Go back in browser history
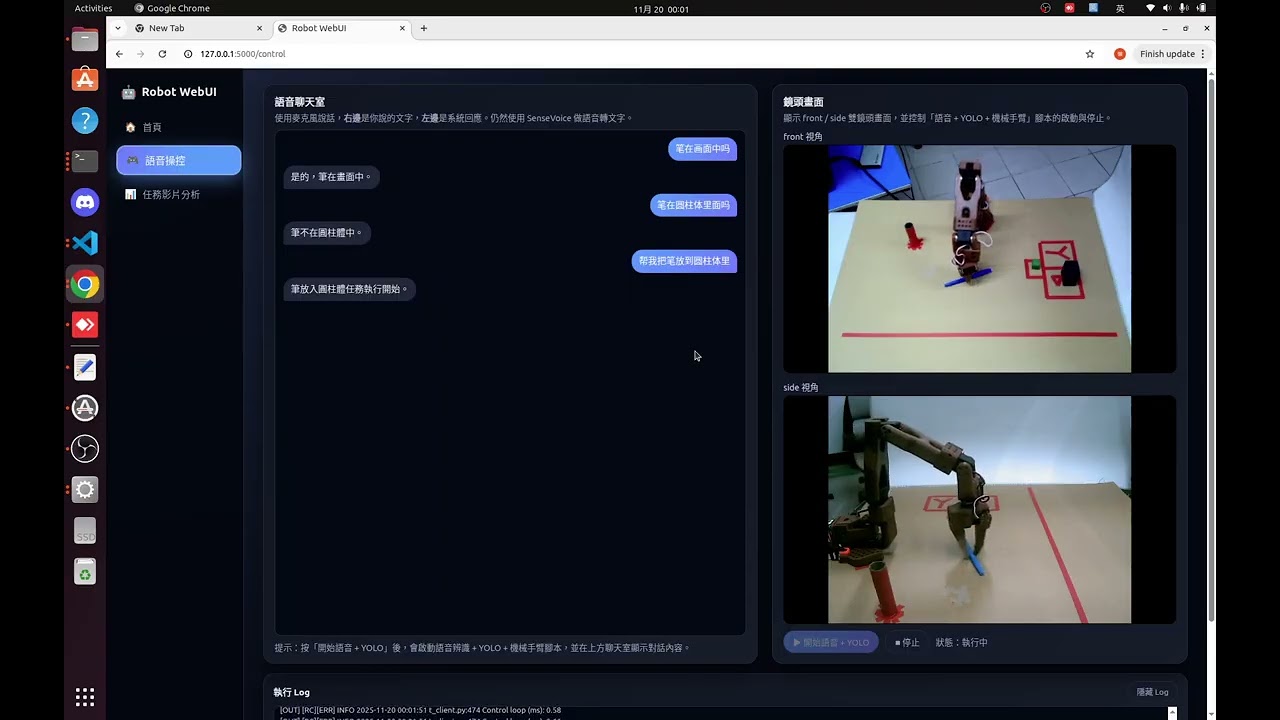 (x=119, y=54)
